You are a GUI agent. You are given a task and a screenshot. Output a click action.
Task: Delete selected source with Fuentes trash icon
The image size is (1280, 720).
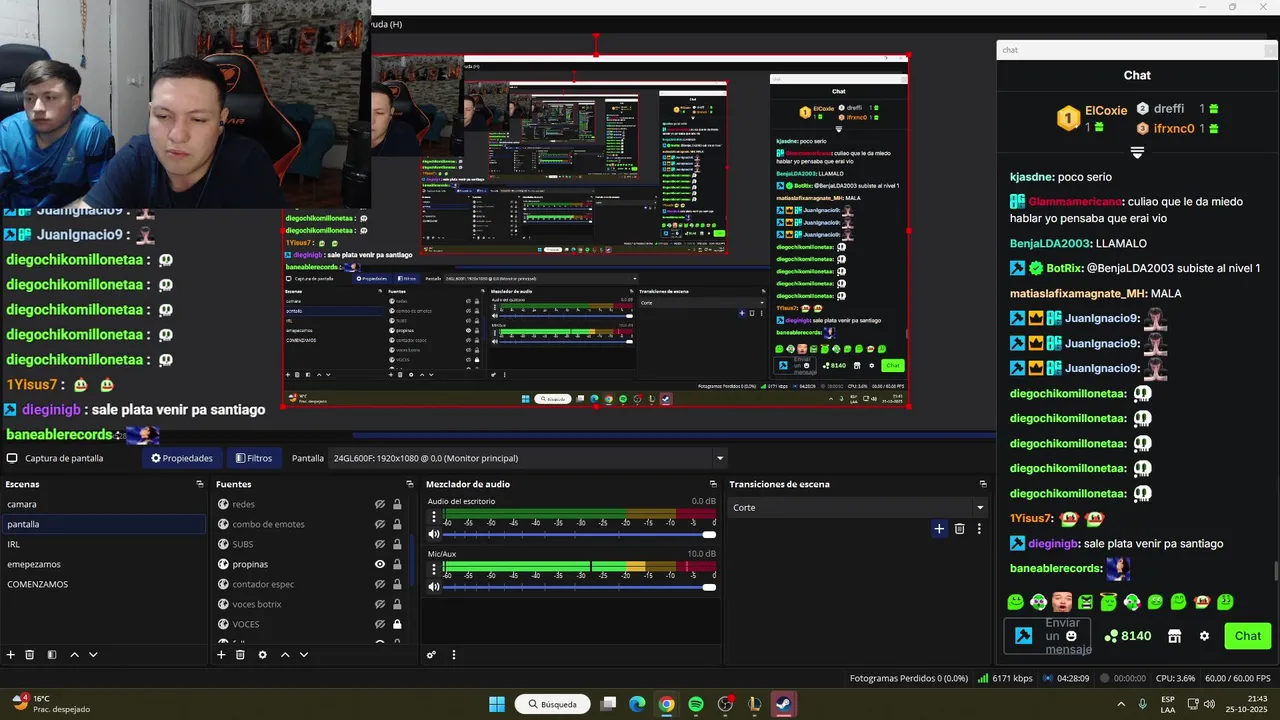pyautogui.click(x=240, y=655)
